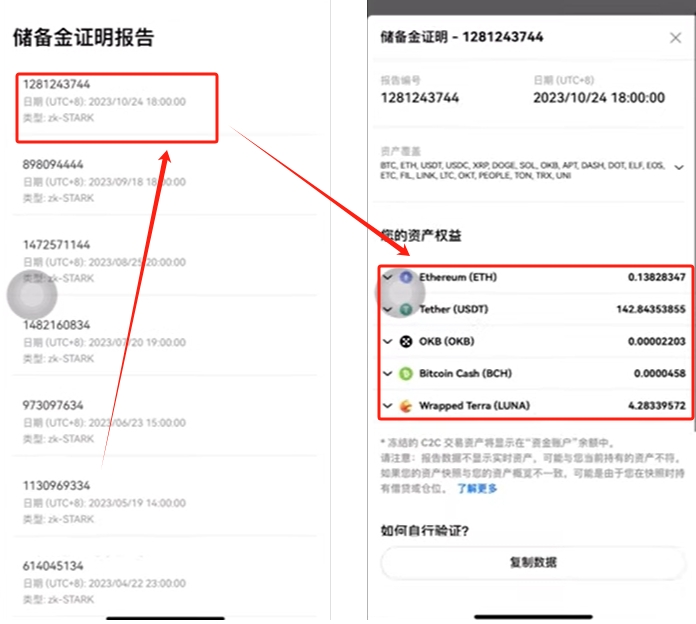Expand the Wrapped Terra (LUNA) row chevron

[388, 406]
